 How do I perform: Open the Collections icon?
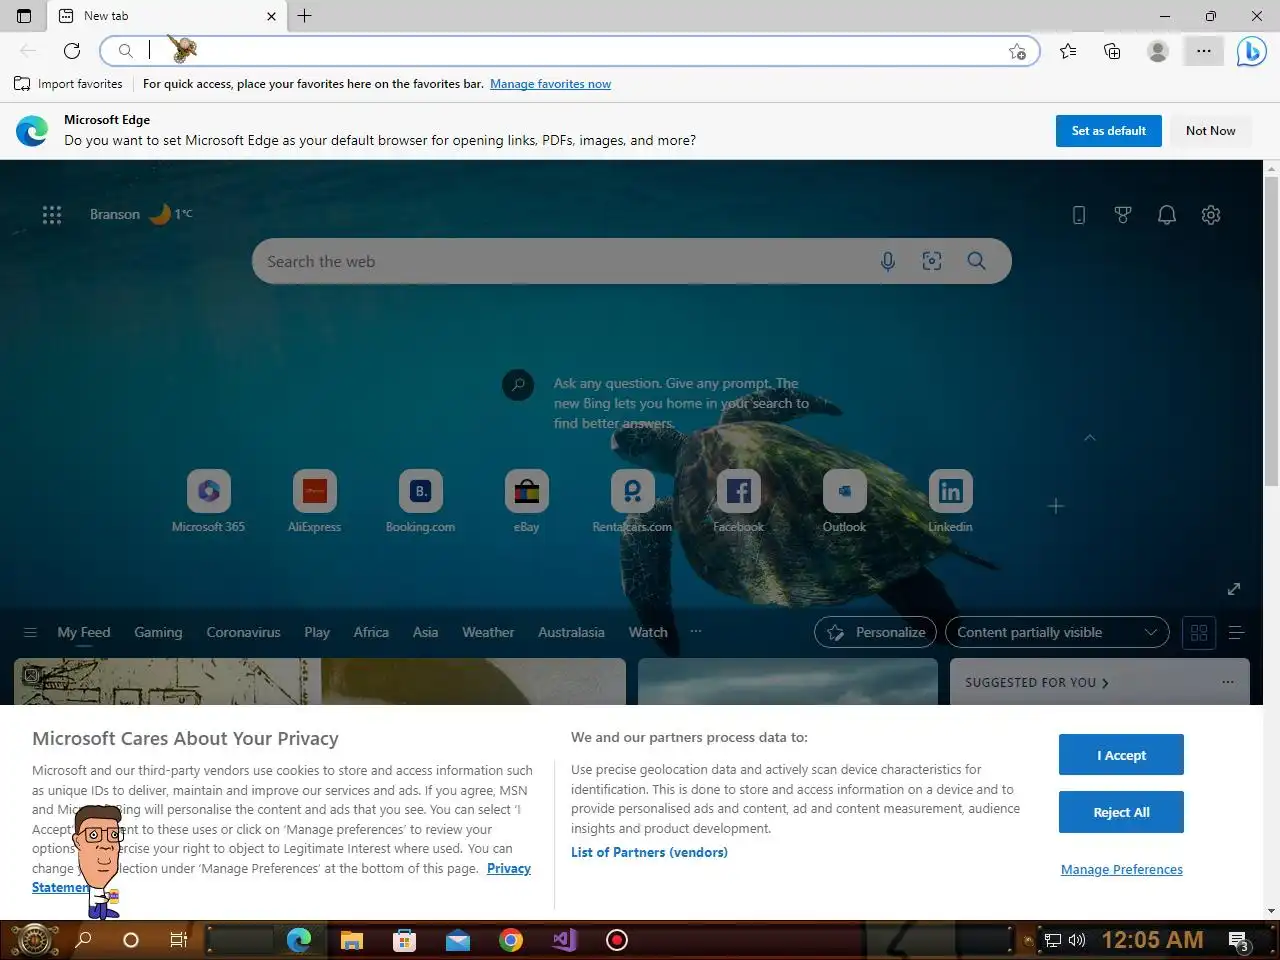1112,51
